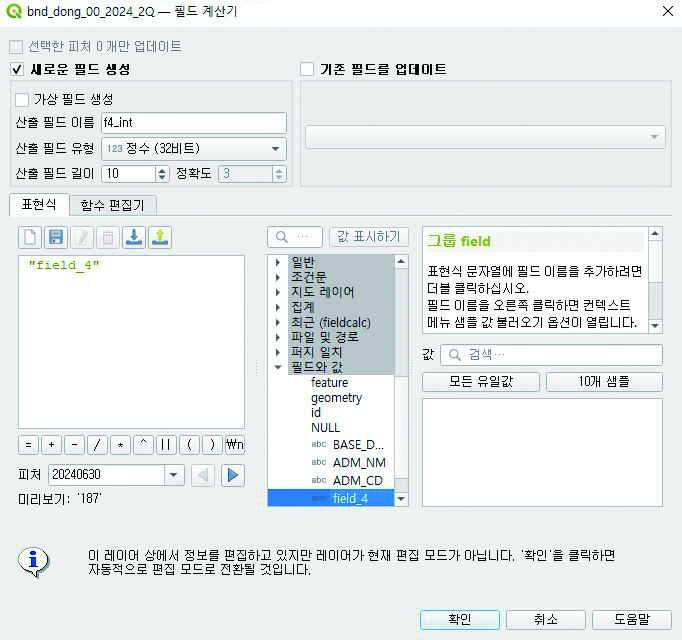This screenshot has height=640, width=682.
Task: Click the import user expressions icon
Action: pyautogui.click(x=134, y=237)
